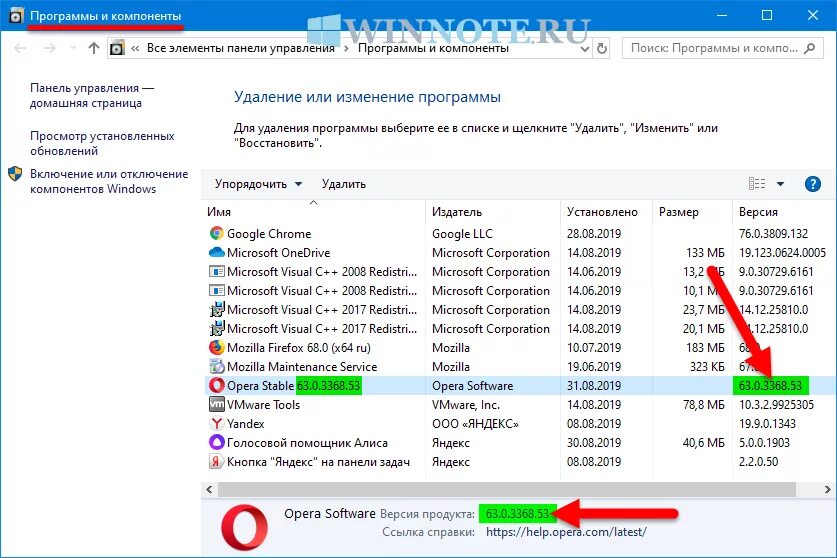Screen dimensions: 837x558
Task: Open Включение или отключение компонентов Windows
Action: (109, 182)
